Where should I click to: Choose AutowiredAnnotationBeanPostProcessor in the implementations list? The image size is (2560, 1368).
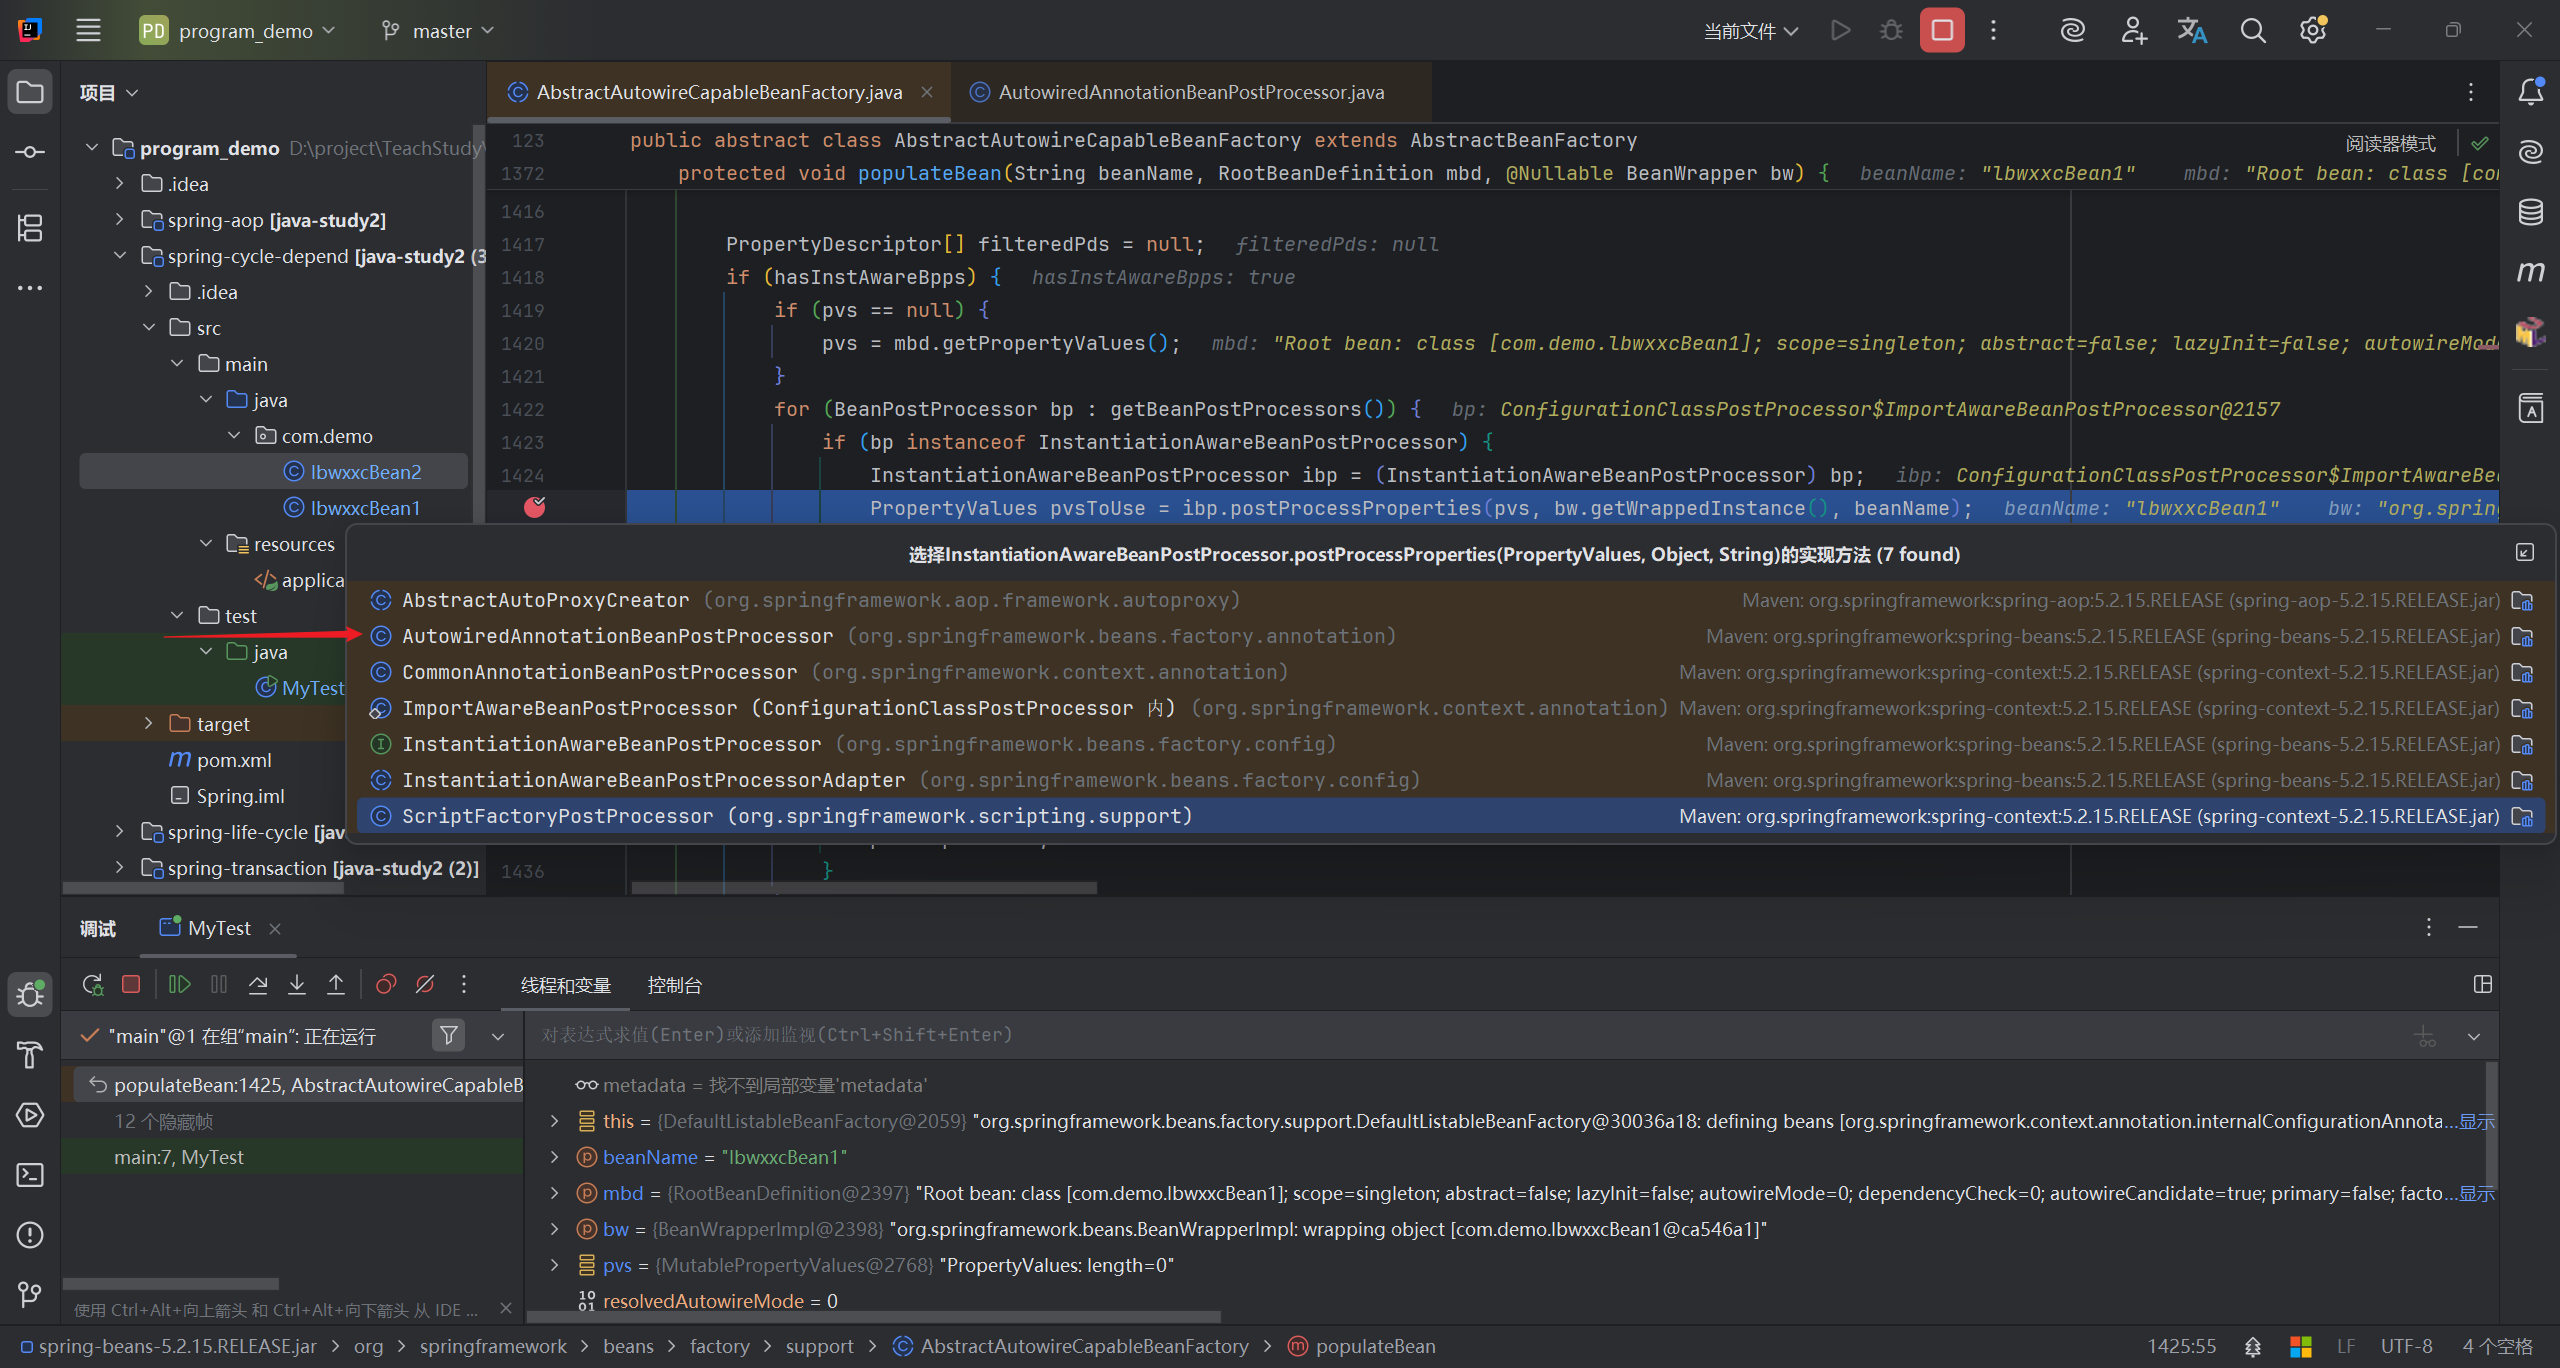click(617, 636)
